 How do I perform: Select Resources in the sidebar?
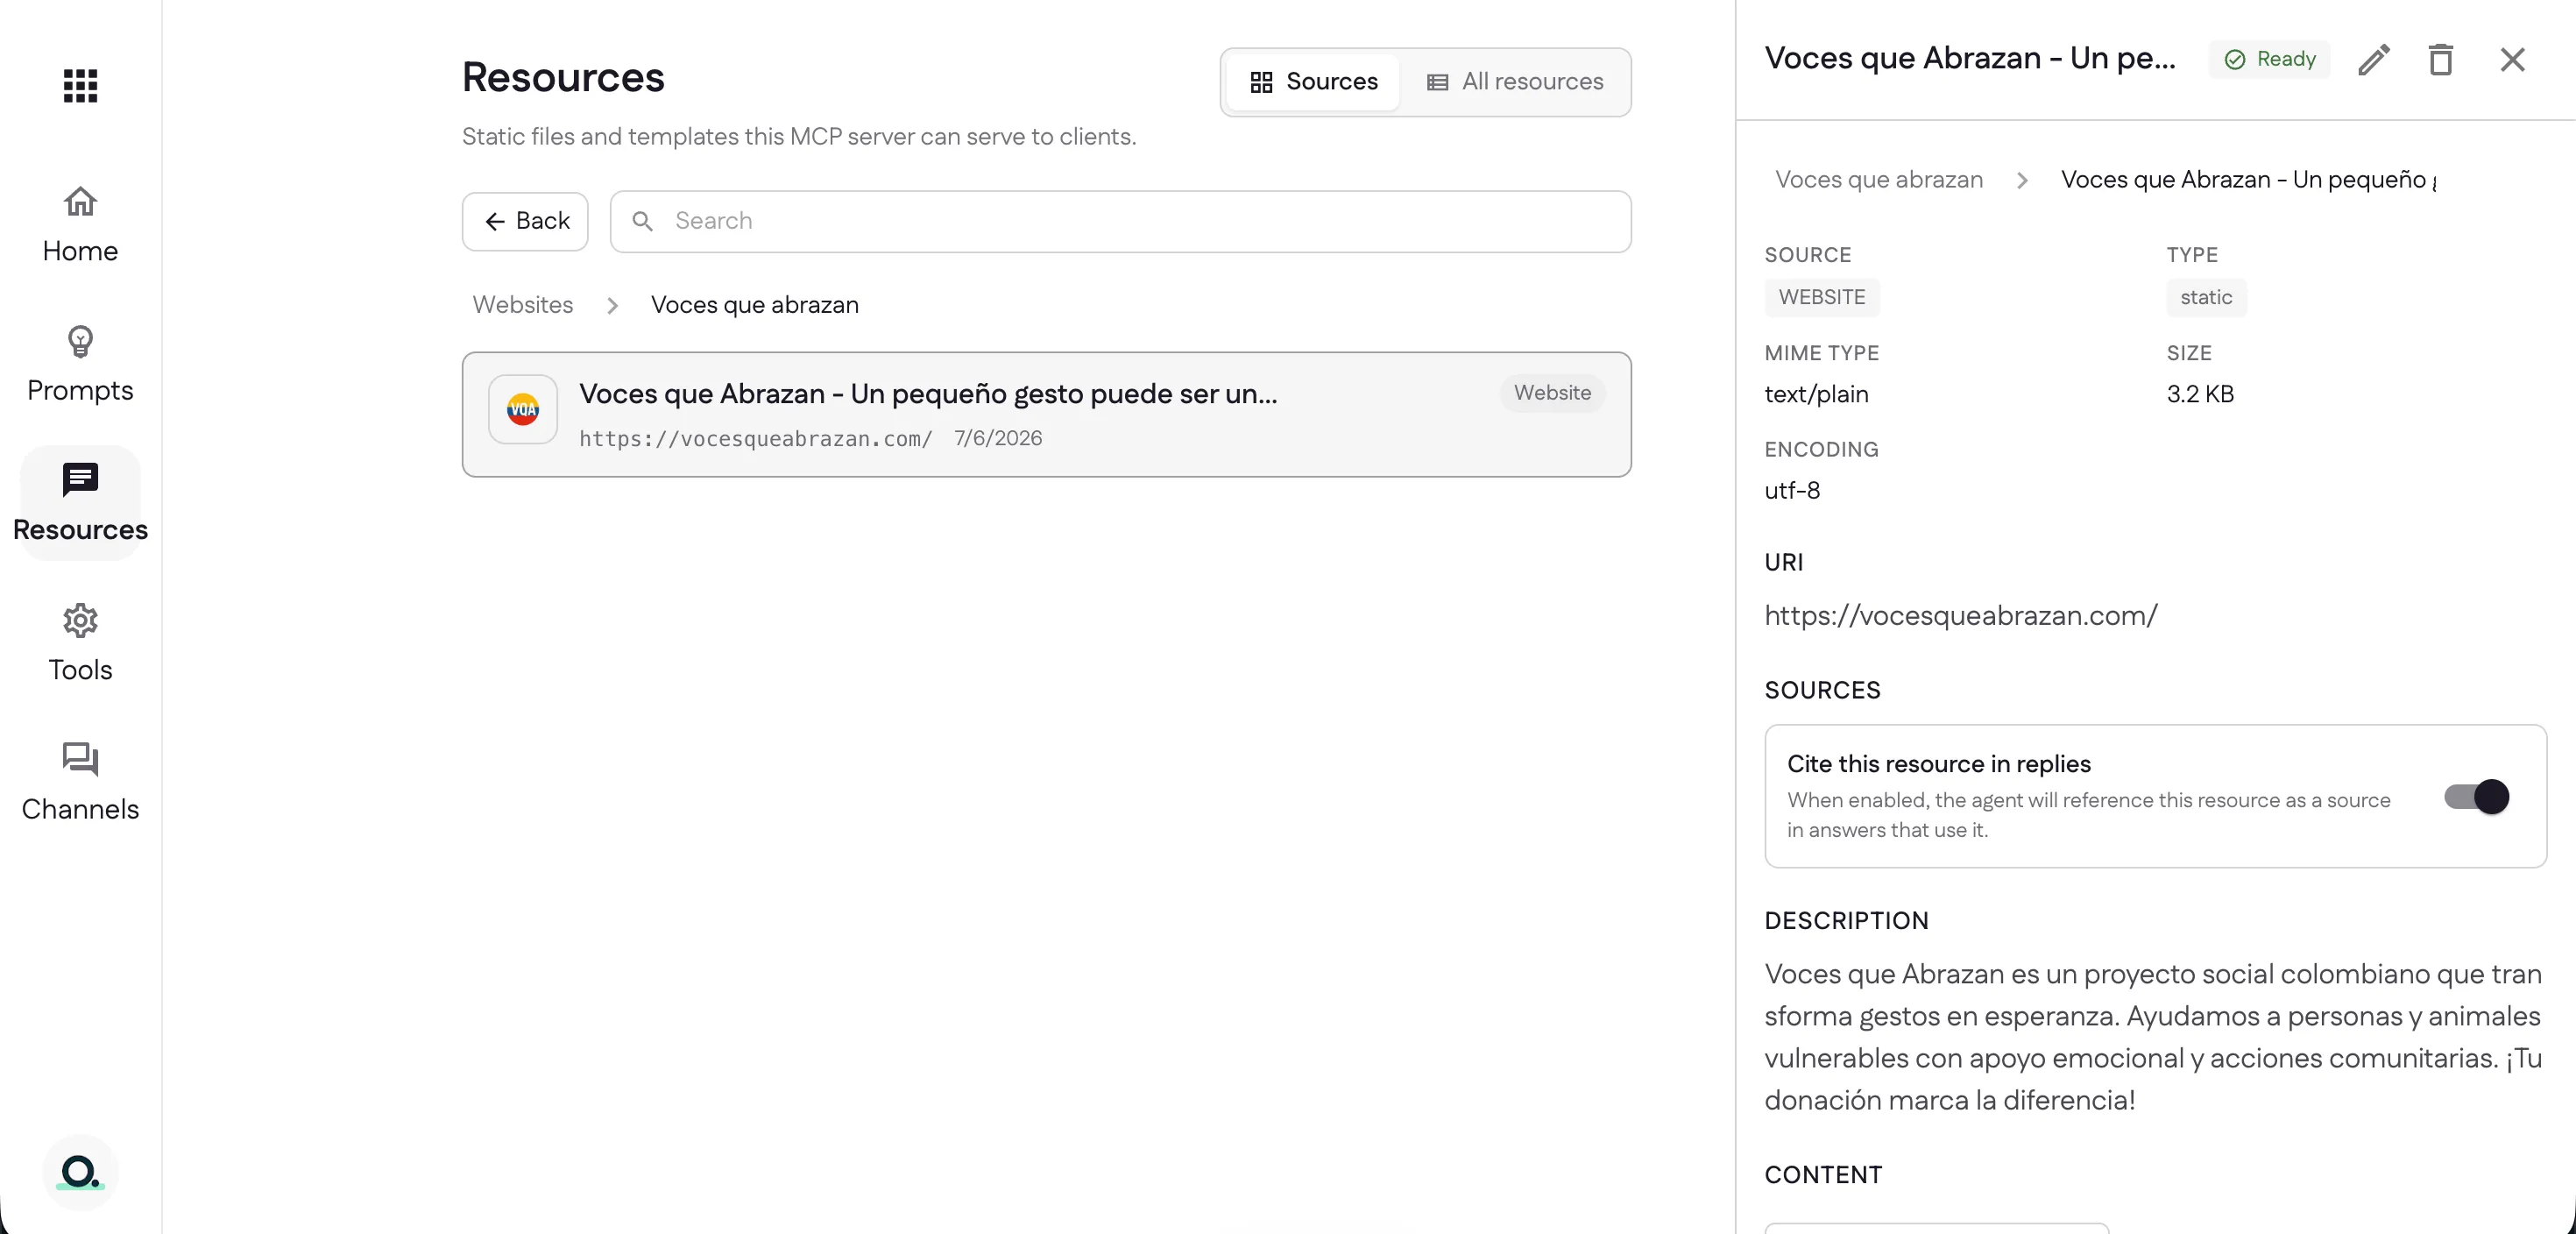point(80,503)
